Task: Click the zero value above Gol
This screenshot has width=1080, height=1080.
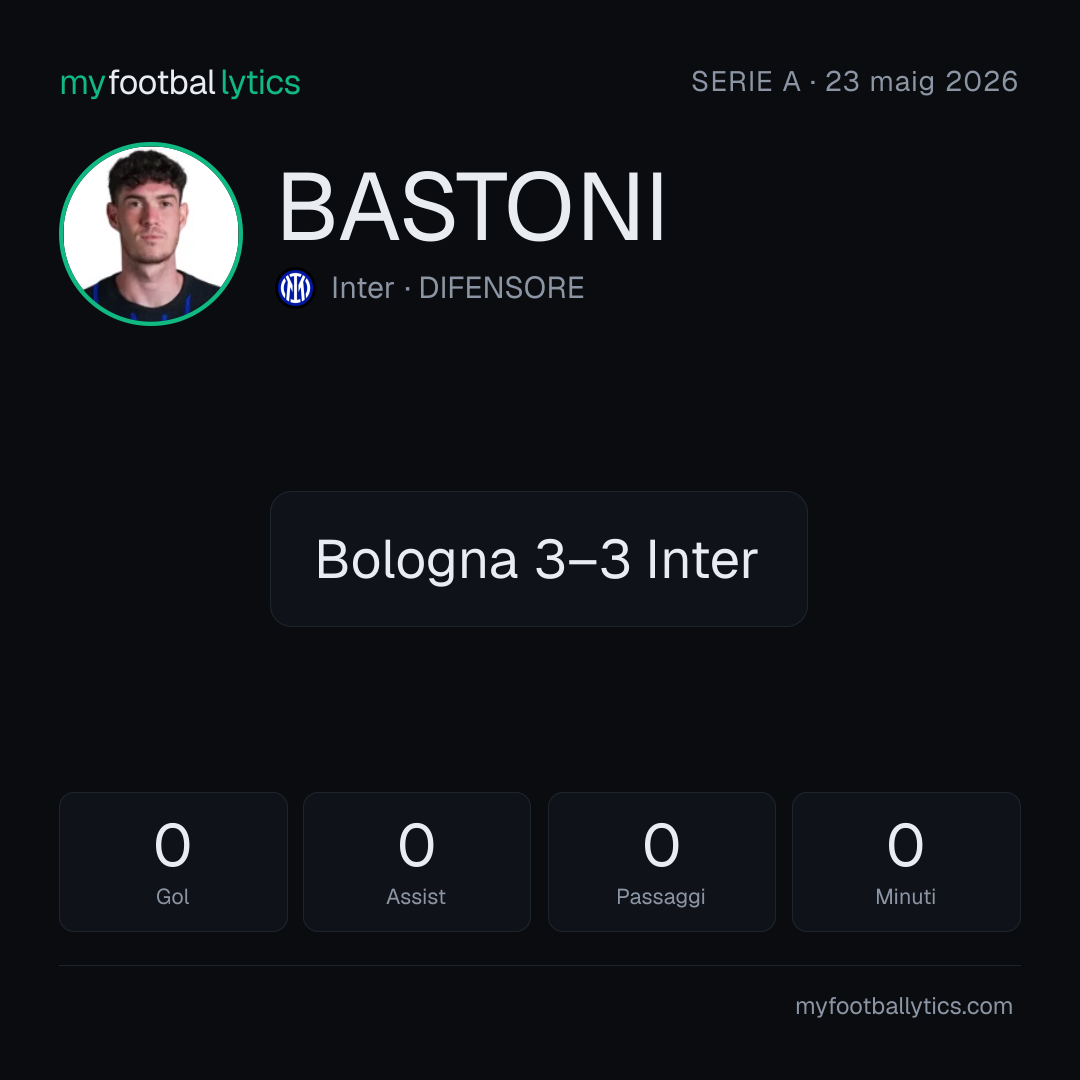Action: coord(172,845)
